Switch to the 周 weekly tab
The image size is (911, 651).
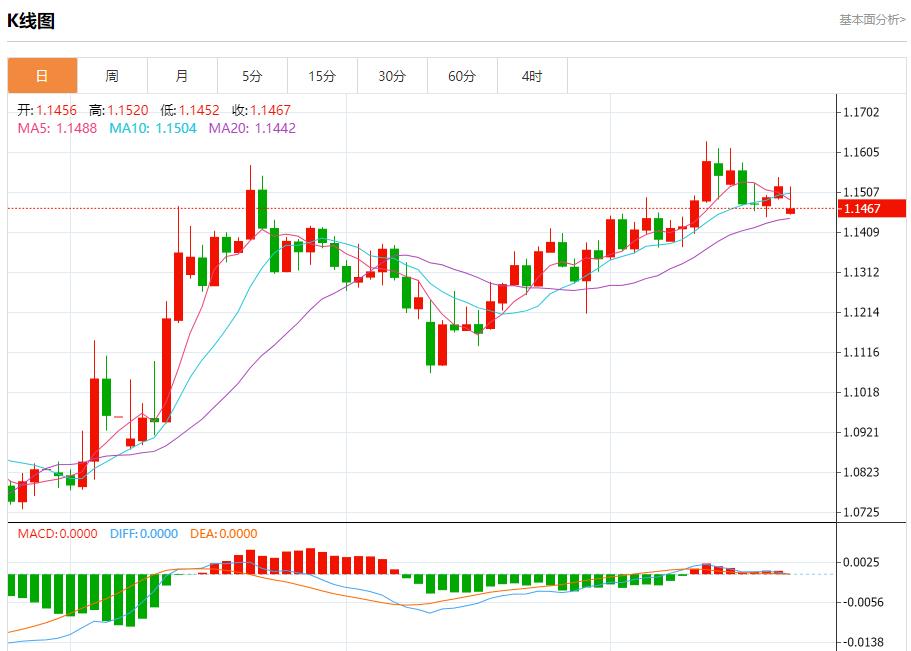[112, 76]
